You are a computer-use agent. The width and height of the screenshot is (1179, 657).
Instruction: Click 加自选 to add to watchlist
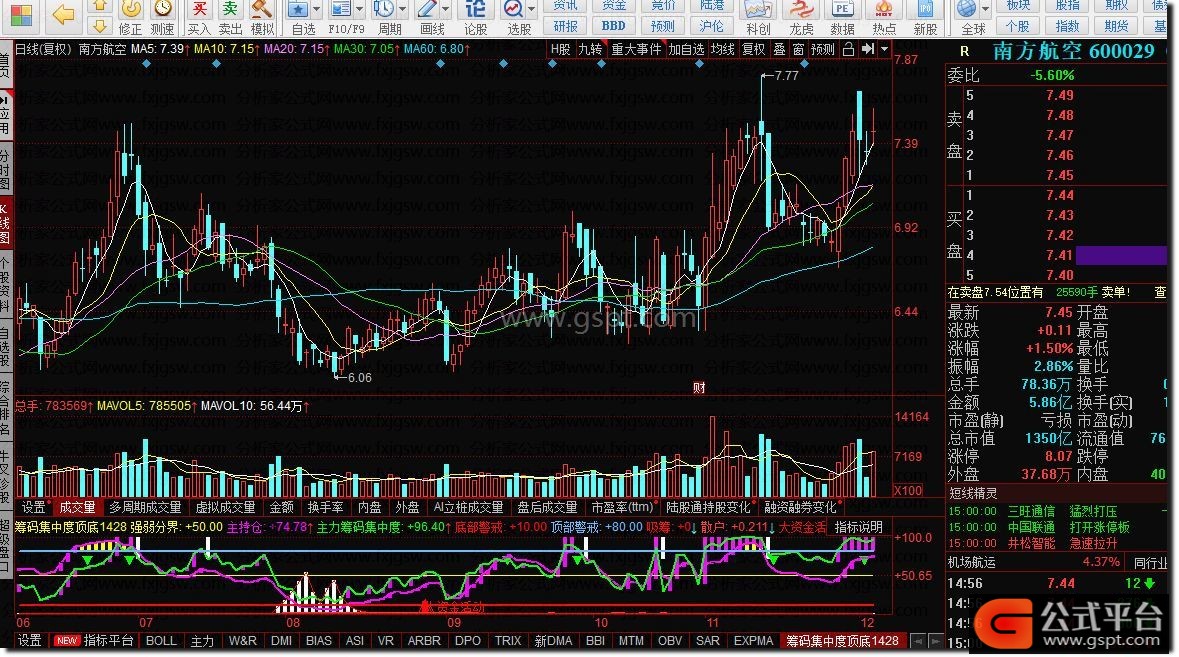pyautogui.click(x=686, y=50)
